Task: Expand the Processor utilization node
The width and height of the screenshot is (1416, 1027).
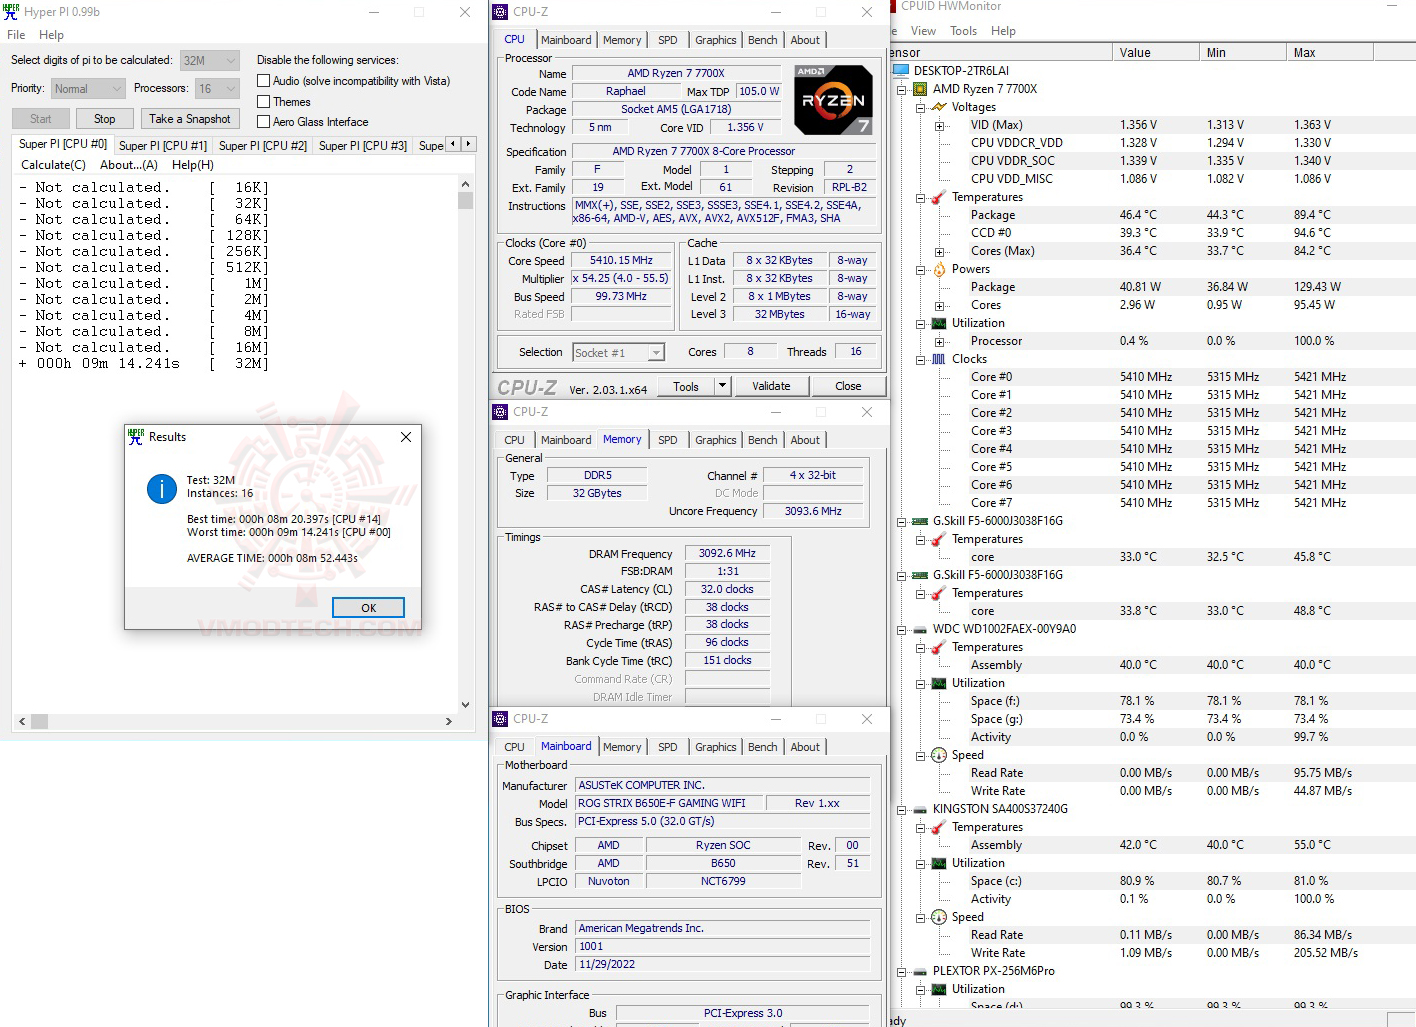Action: pos(939,341)
